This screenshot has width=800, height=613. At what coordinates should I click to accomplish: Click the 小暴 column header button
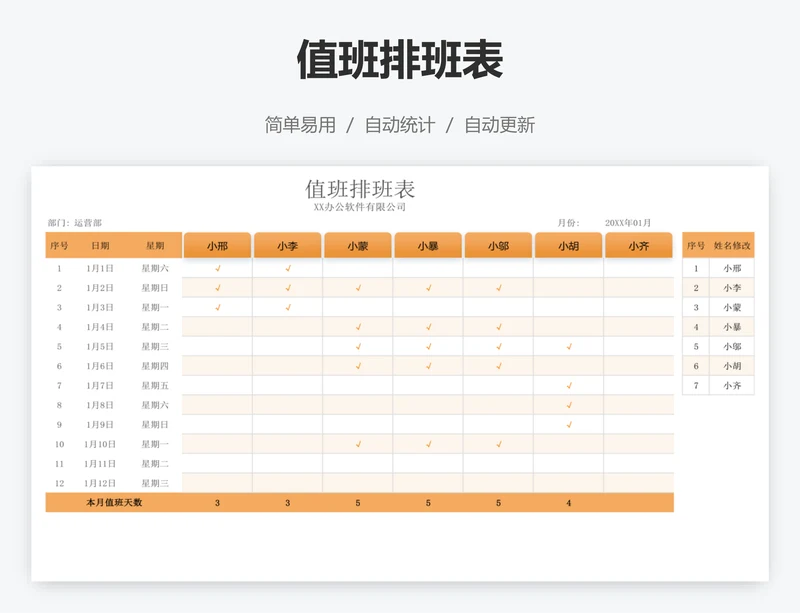point(428,246)
